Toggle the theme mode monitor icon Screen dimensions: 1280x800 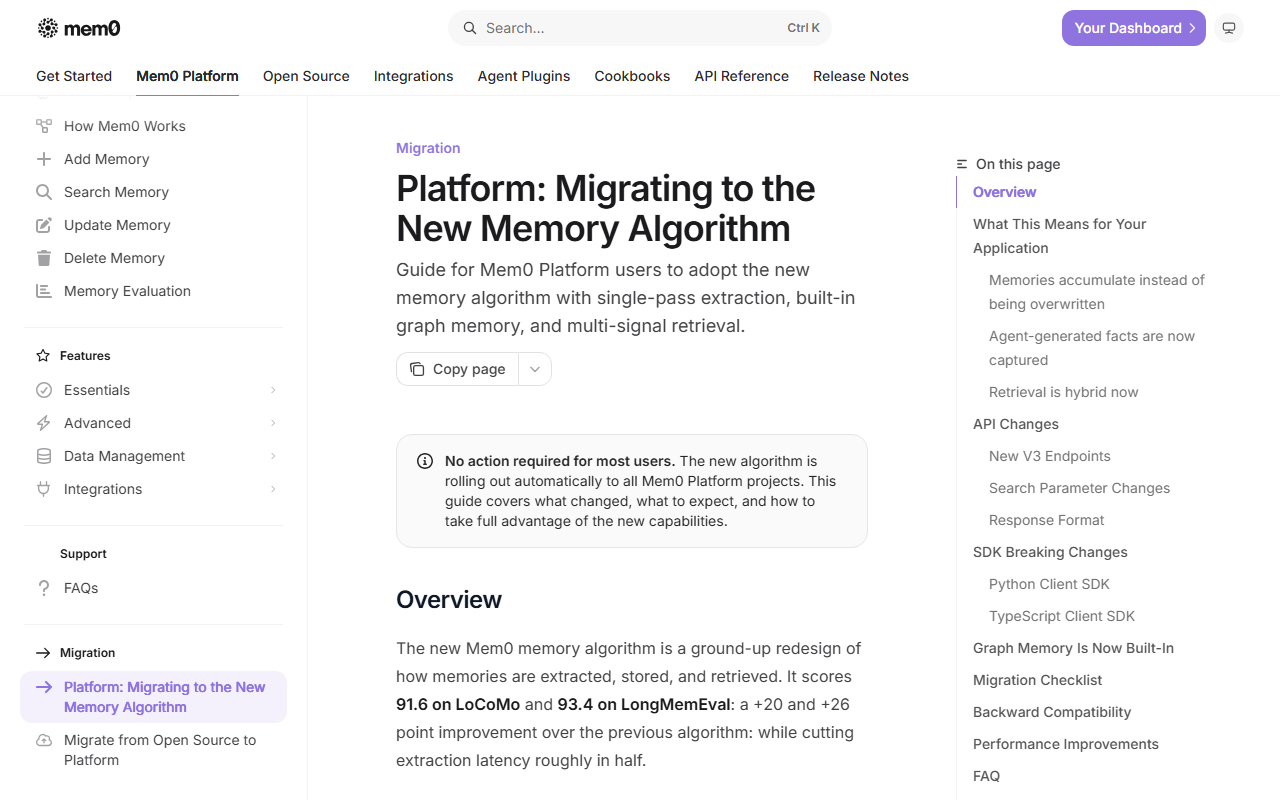click(1229, 28)
